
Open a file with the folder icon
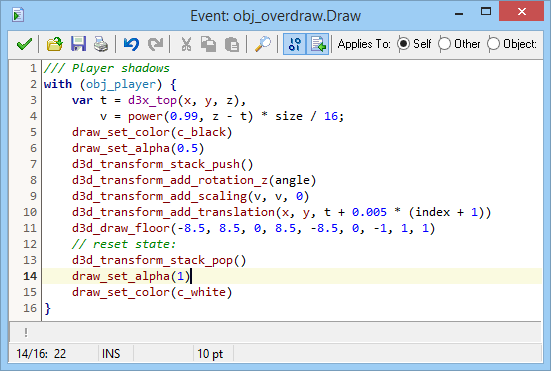[x=55, y=44]
